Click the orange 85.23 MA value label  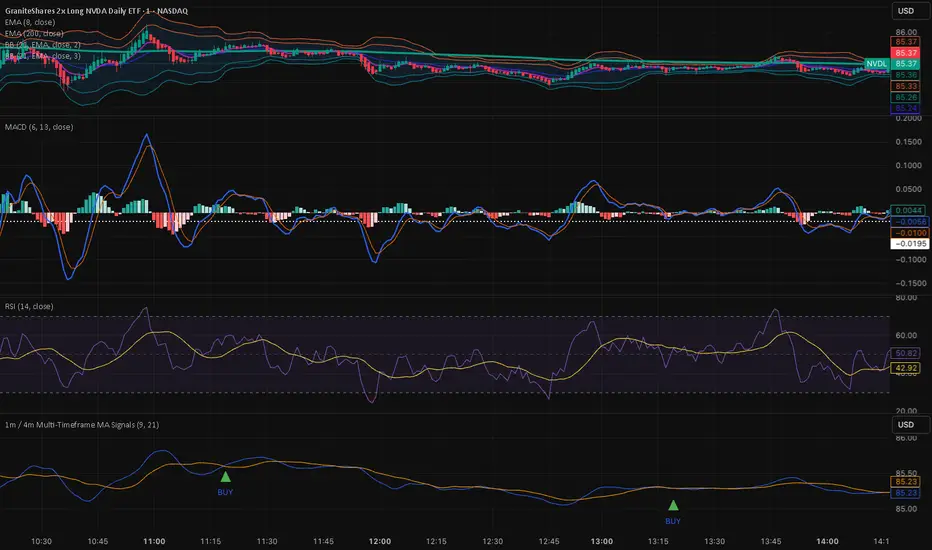[906, 482]
